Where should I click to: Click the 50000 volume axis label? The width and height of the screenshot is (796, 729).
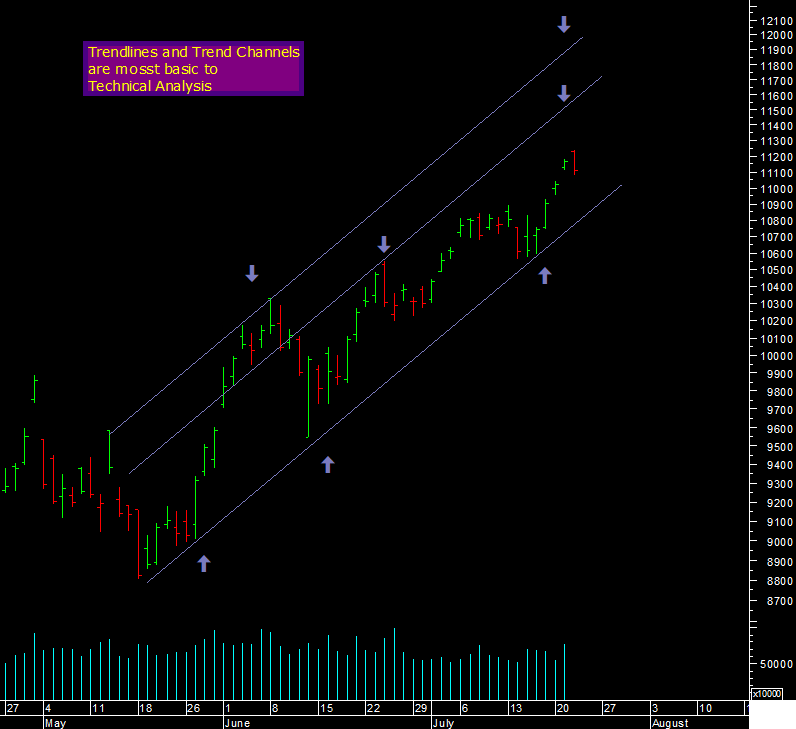coord(776,664)
